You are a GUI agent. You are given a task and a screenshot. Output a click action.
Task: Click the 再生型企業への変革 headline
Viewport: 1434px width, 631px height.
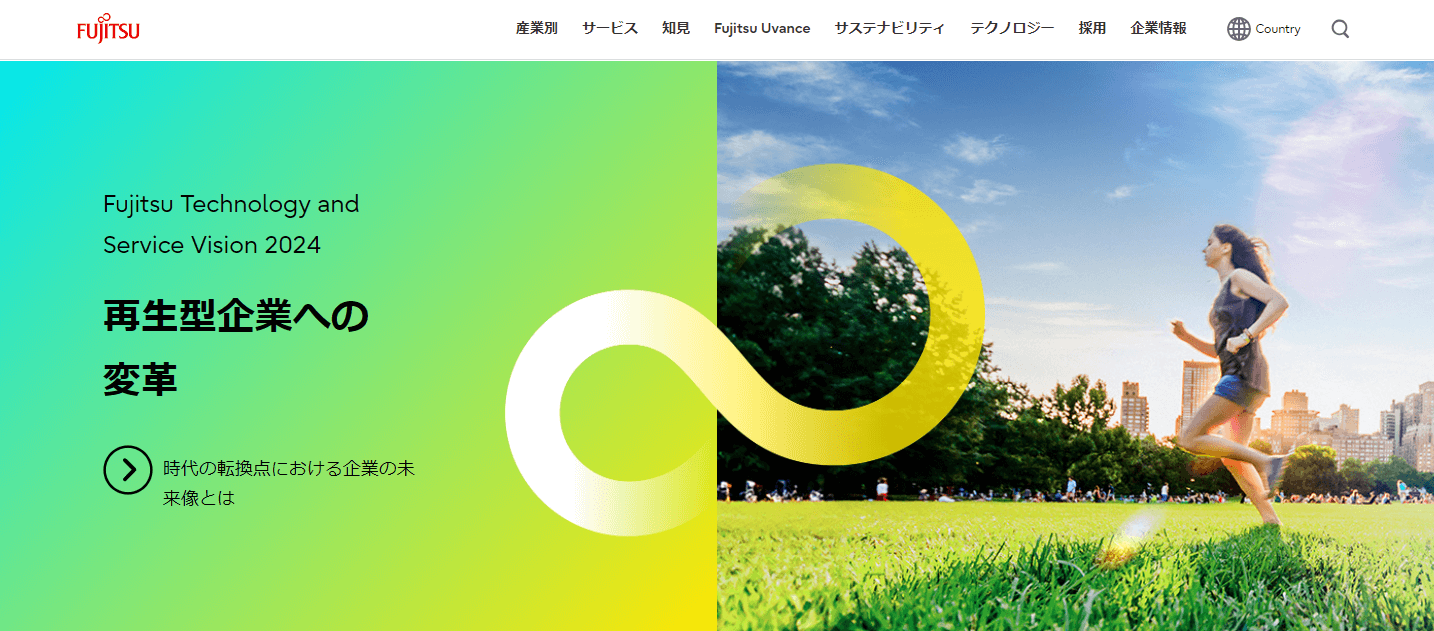(237, 348)
